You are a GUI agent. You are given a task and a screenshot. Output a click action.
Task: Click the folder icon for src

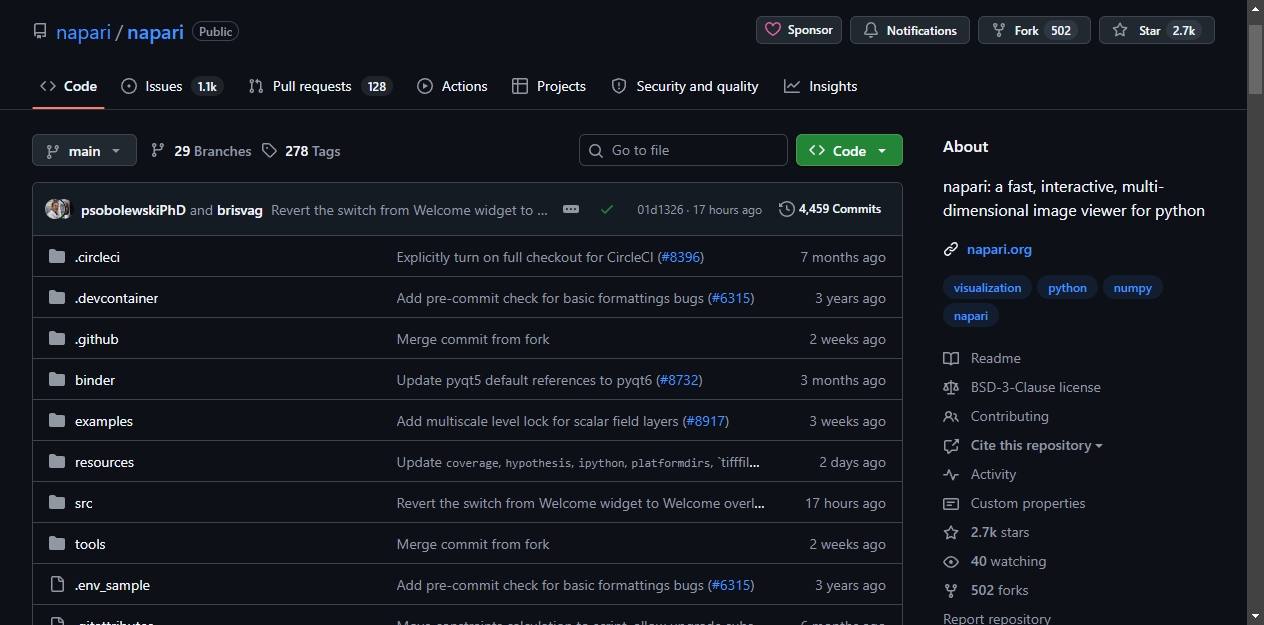[x=57, y=503]
